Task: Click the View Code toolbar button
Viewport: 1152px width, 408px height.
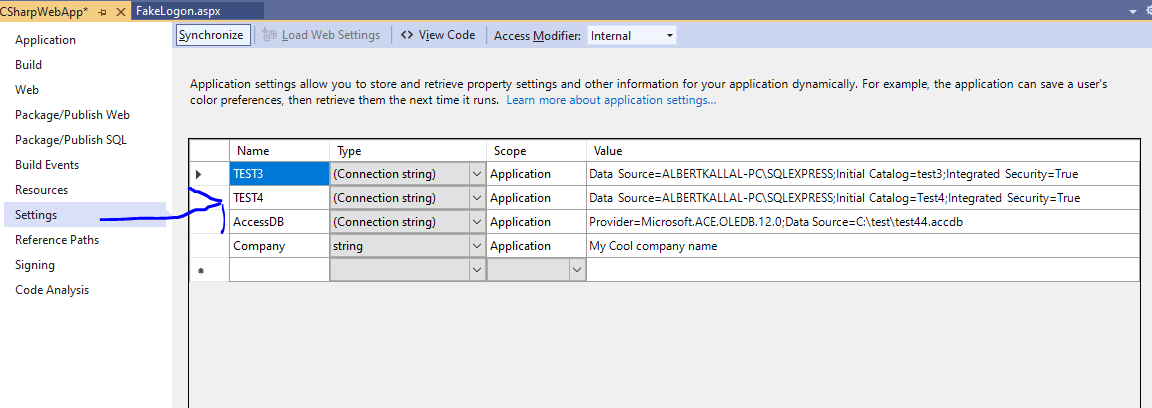Action: click(x=438, y=35)
